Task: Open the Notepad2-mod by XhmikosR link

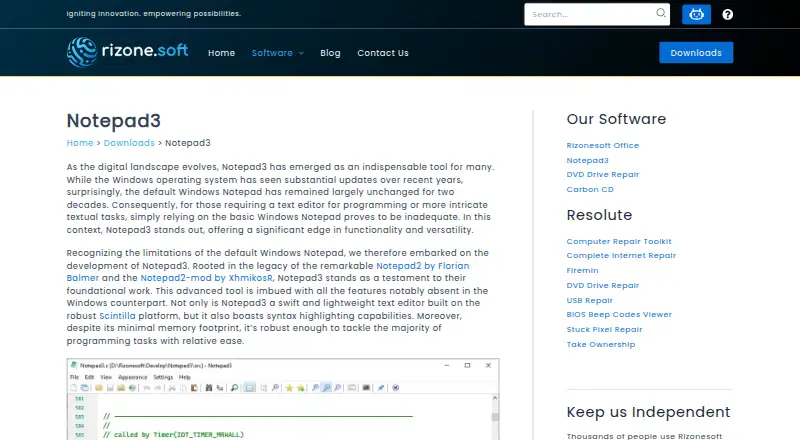Action: click(207, 278)
